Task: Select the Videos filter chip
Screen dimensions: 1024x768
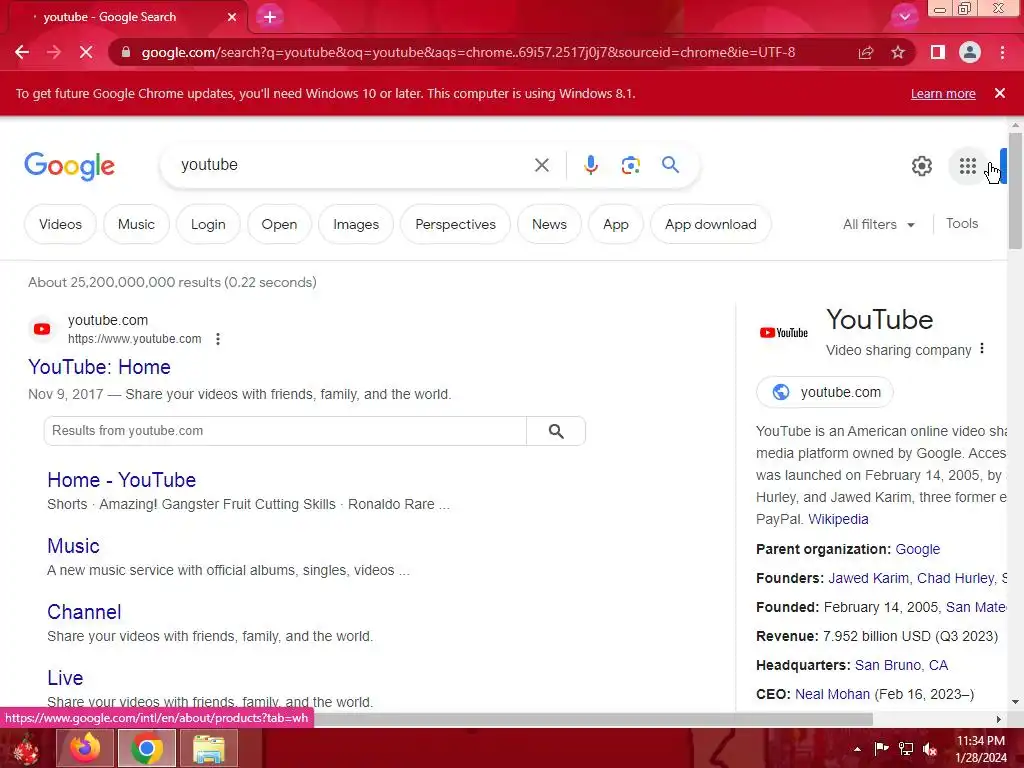Action: [x=60, y=224]
